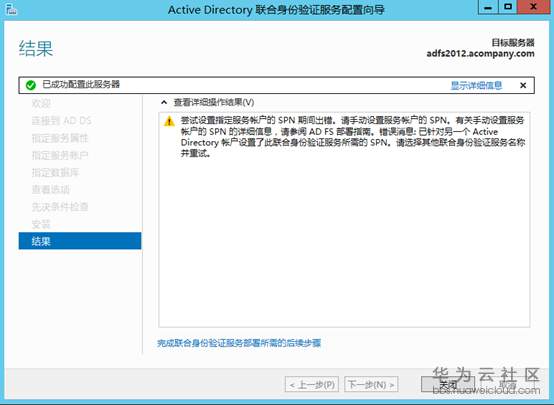Click the 取消 button

(x=507, y=385)
